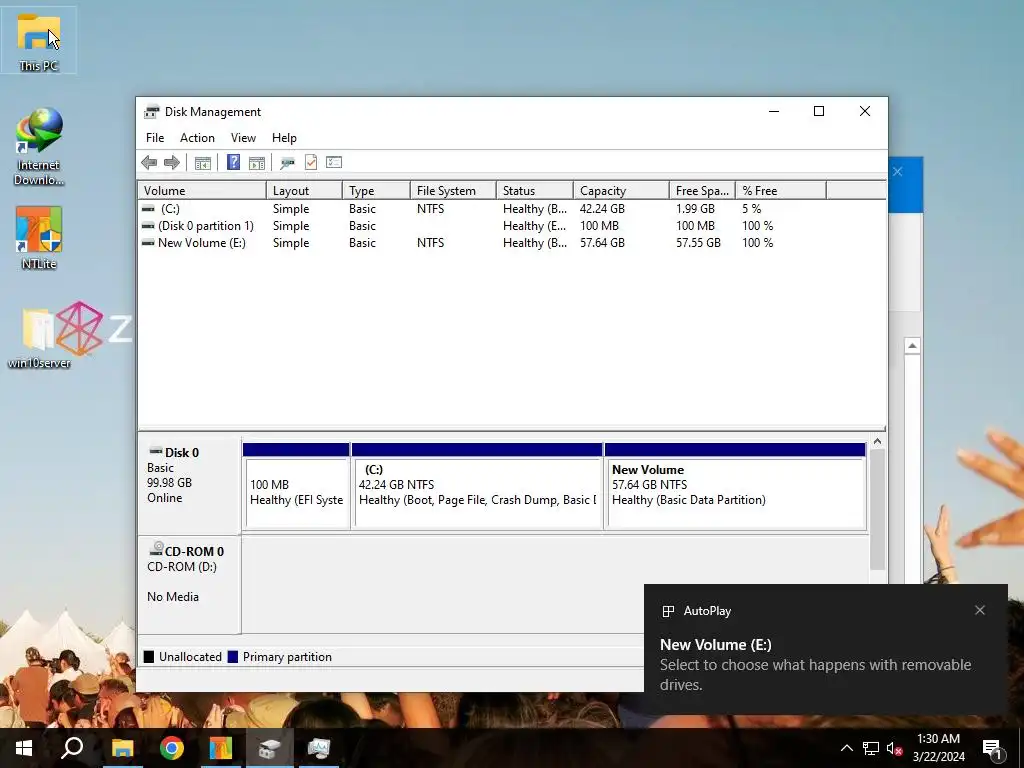Image resolution: width=1024 pixels, height=768 pixels.
Task: Click the CD-ROM 0 (D:) label panel
Action: [189, 584]
